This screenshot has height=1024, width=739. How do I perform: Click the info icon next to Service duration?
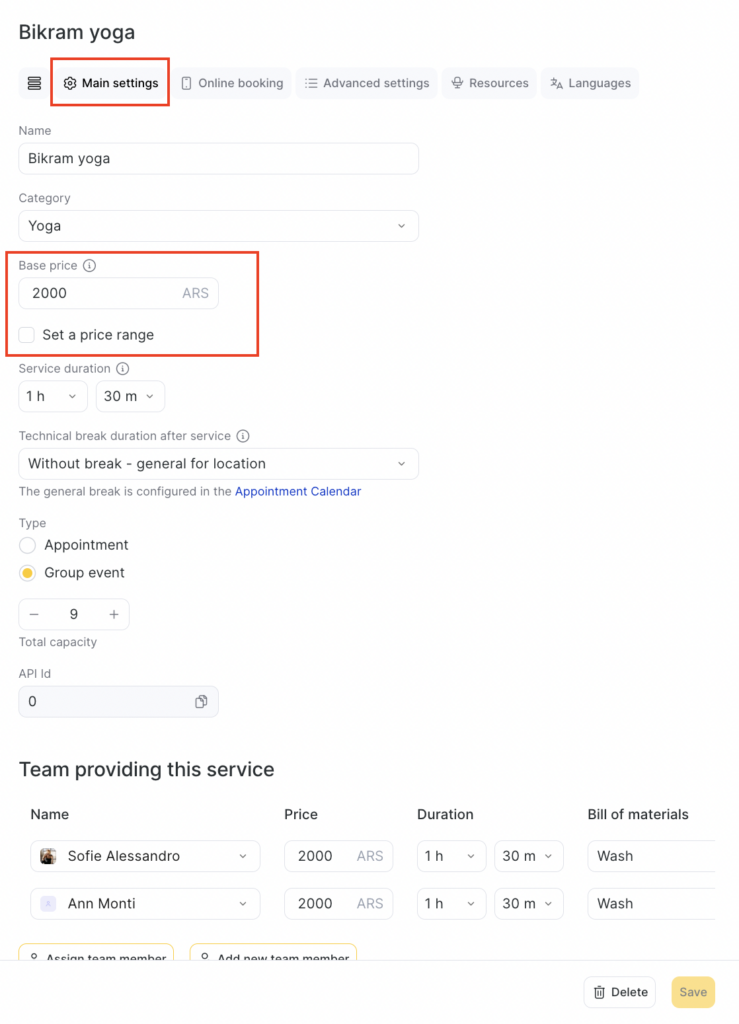123,369
